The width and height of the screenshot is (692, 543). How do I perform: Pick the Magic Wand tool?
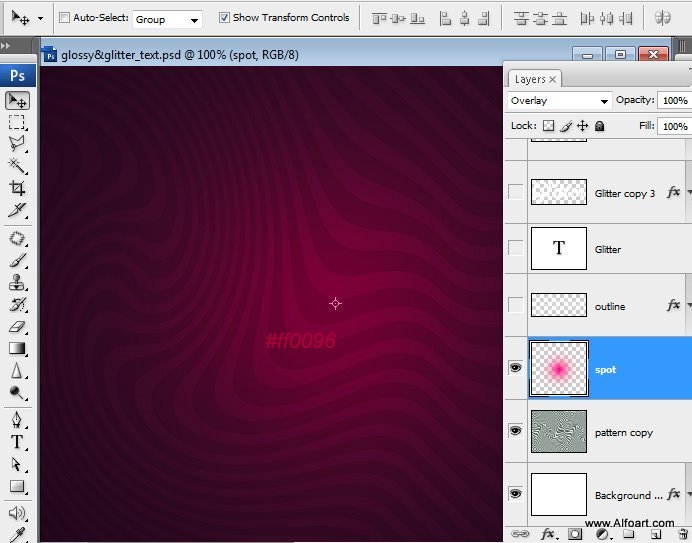17,166
